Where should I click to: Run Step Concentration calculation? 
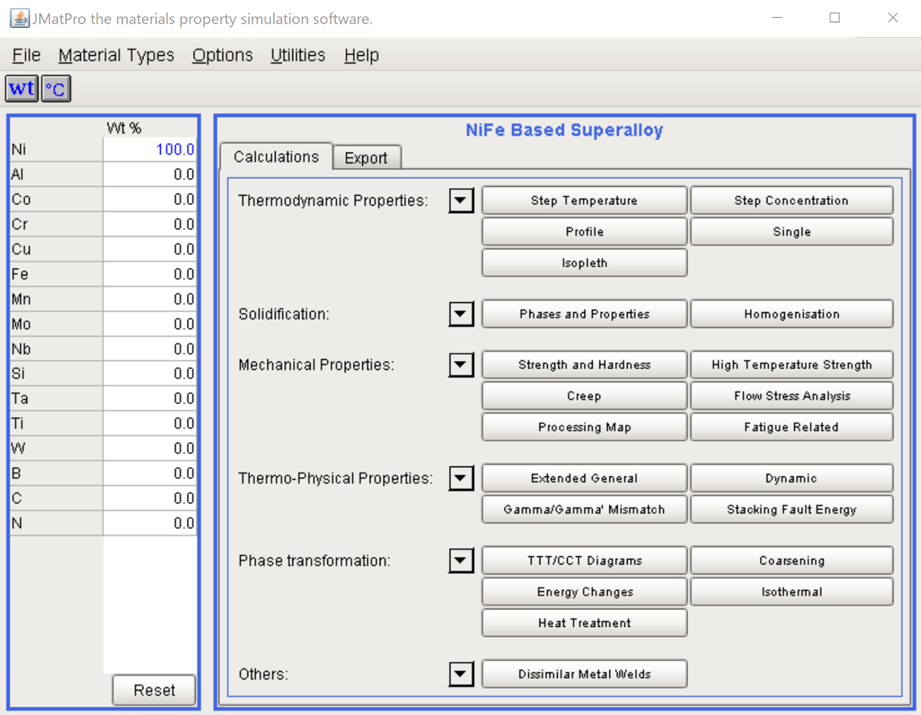point(792,200)
